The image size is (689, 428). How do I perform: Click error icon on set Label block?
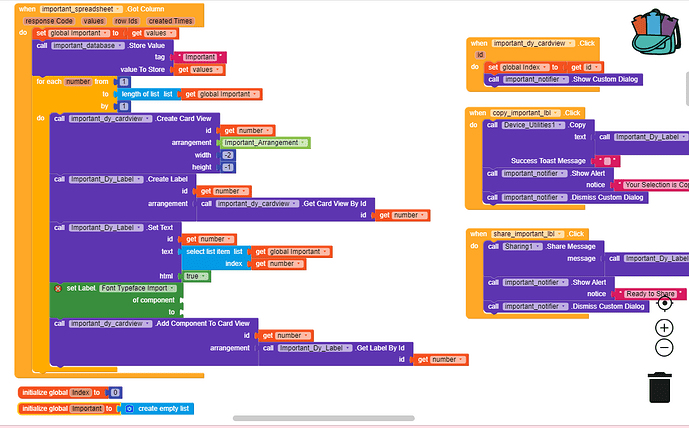pos(58,288)
